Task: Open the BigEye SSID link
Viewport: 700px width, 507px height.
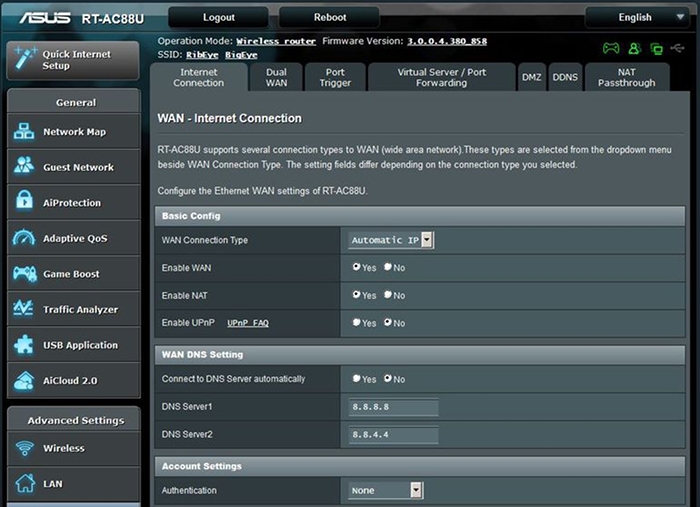Action: (241, 55)
